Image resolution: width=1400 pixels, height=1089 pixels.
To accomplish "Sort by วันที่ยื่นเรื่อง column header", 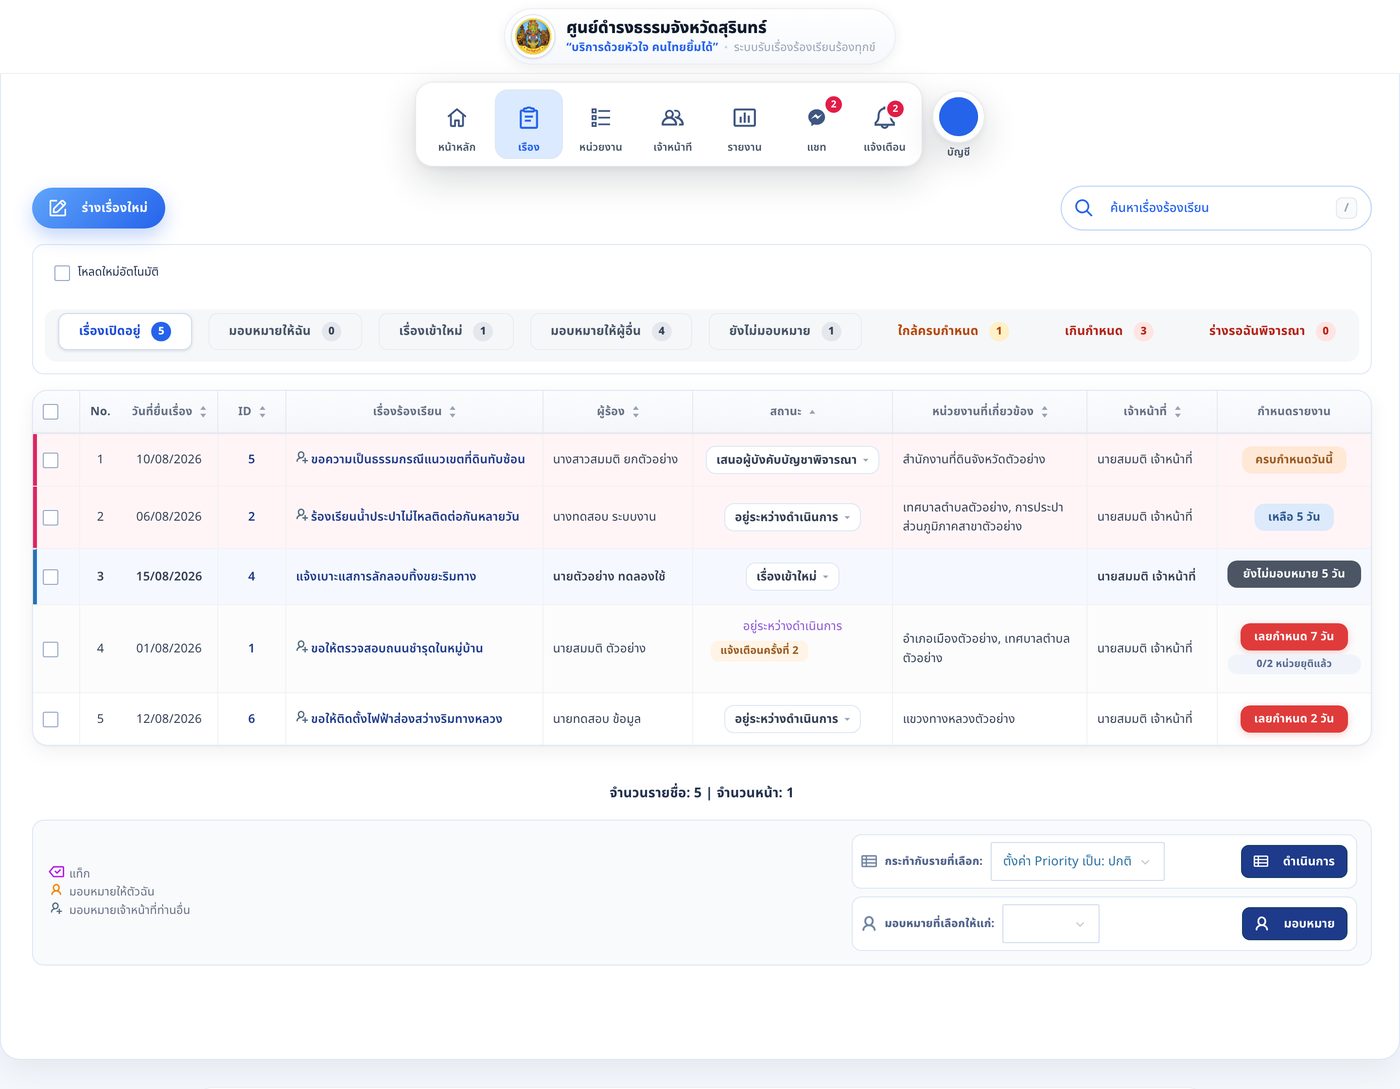I will click(168, 411).
